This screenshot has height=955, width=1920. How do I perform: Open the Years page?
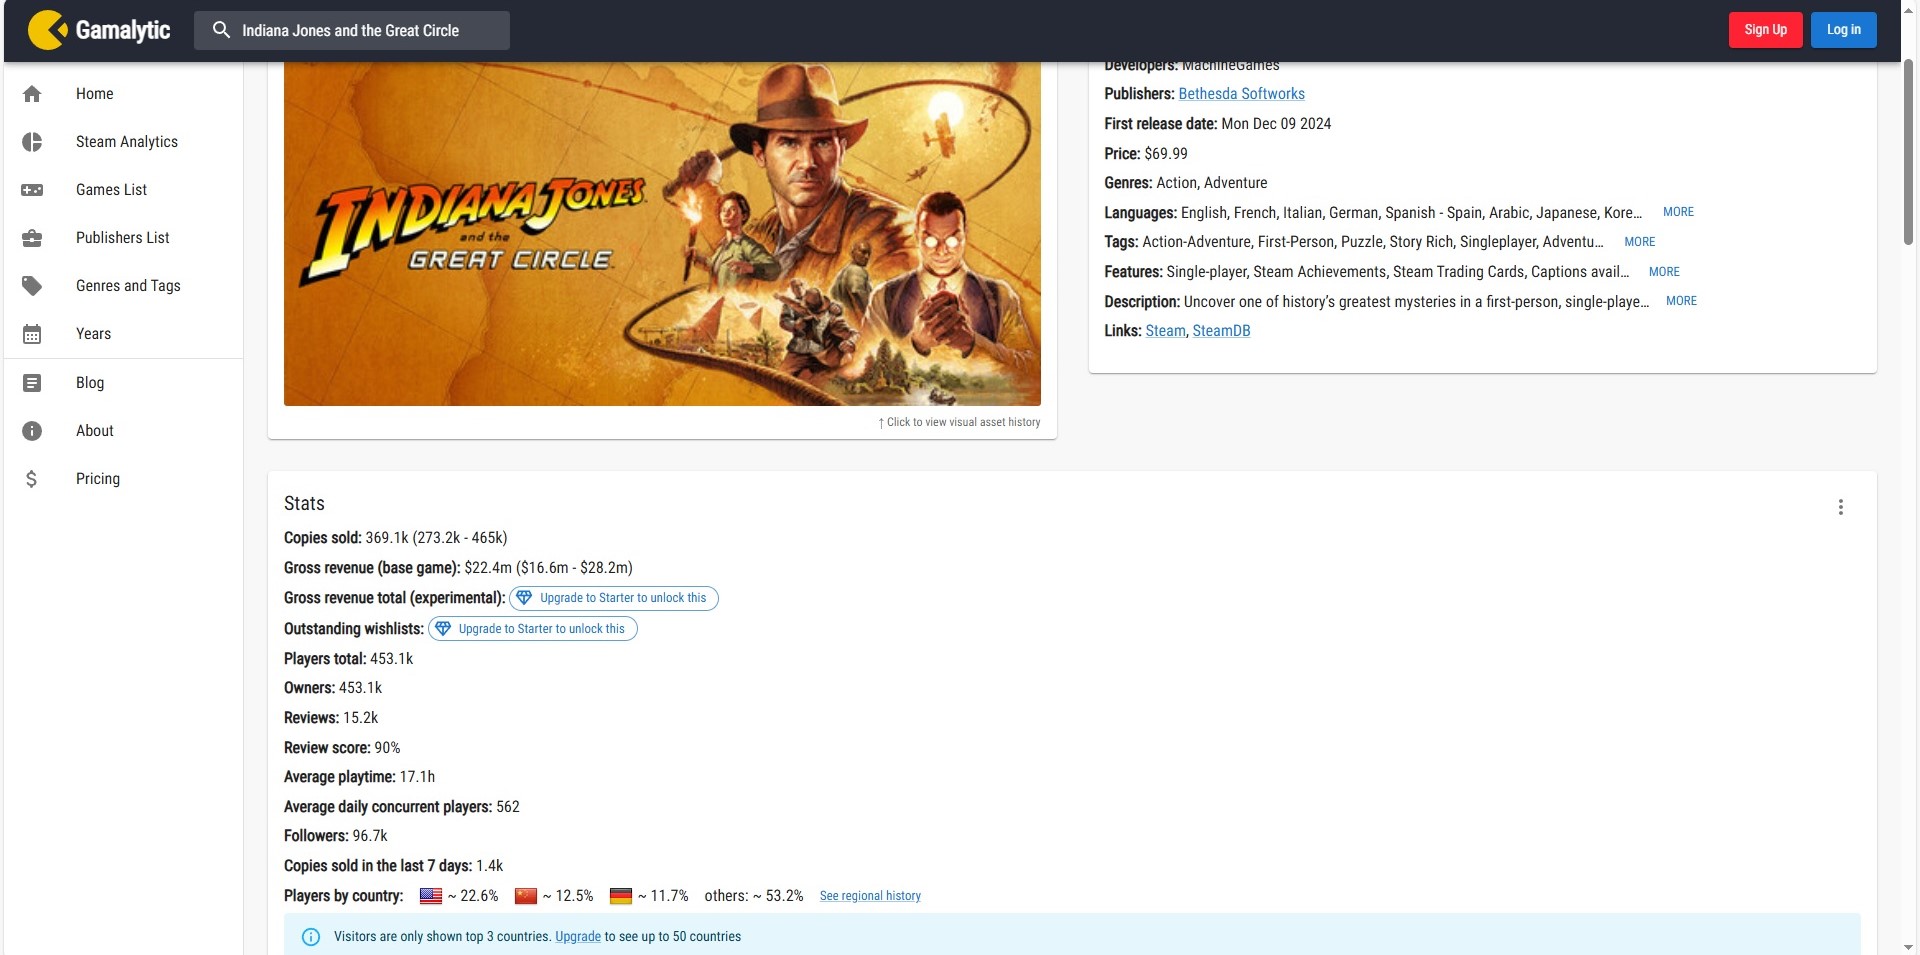(x=124, y=334)
